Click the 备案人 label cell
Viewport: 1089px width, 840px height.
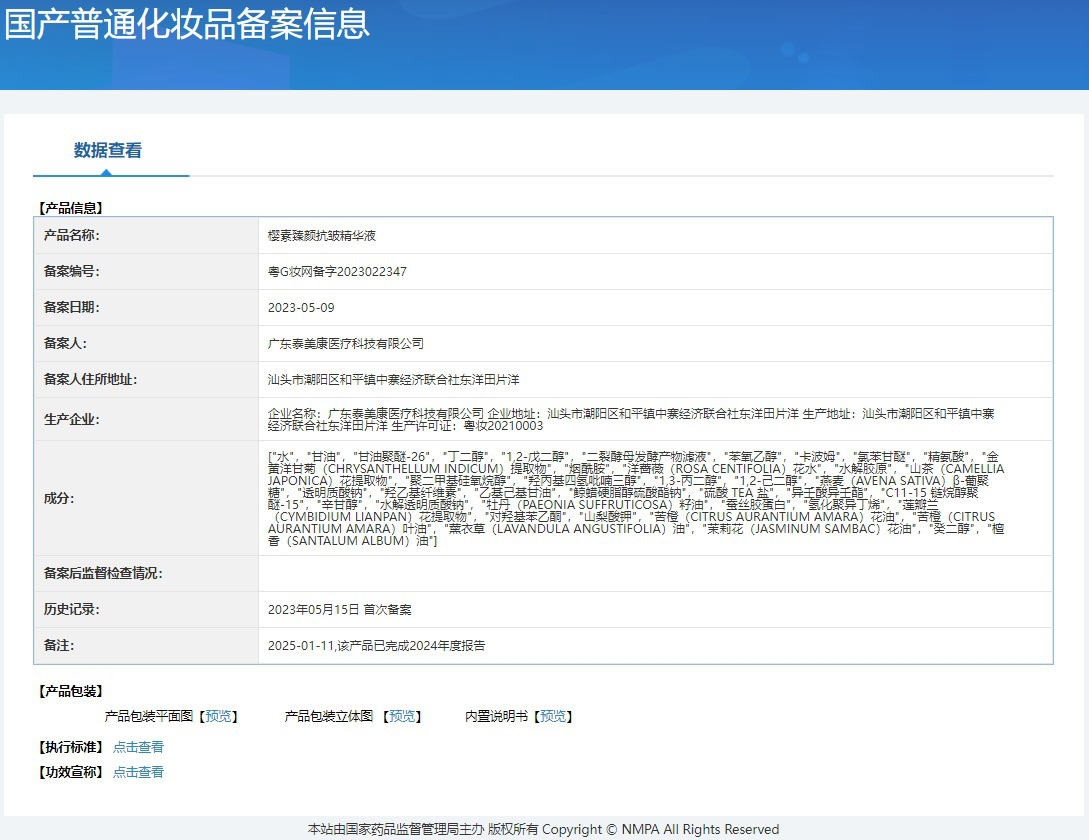tap(147, 344)
